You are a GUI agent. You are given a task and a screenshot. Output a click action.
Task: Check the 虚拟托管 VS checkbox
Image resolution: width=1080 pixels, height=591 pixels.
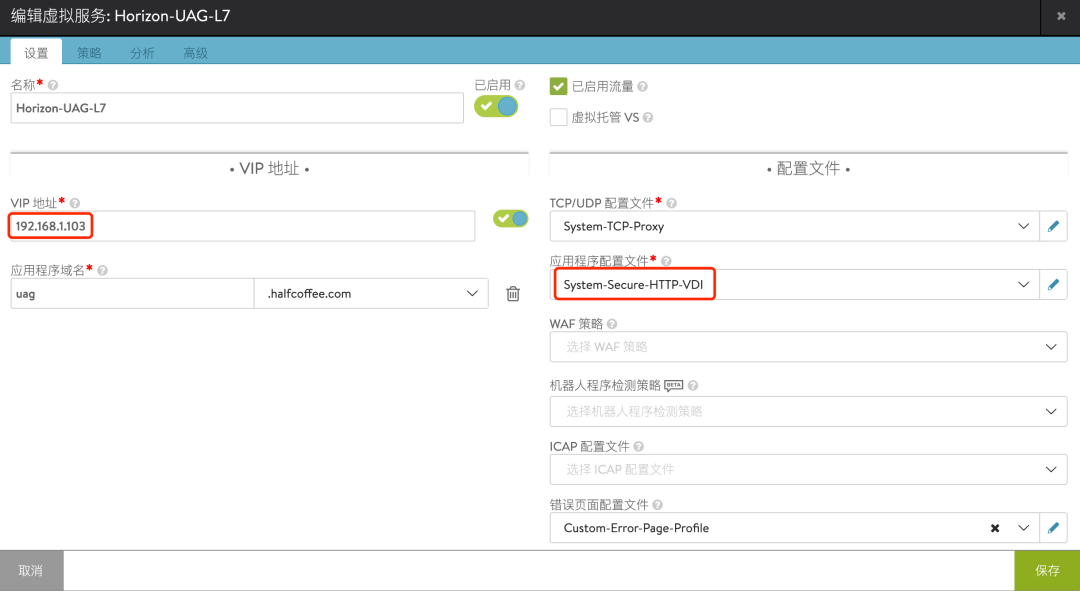[558, 117]
